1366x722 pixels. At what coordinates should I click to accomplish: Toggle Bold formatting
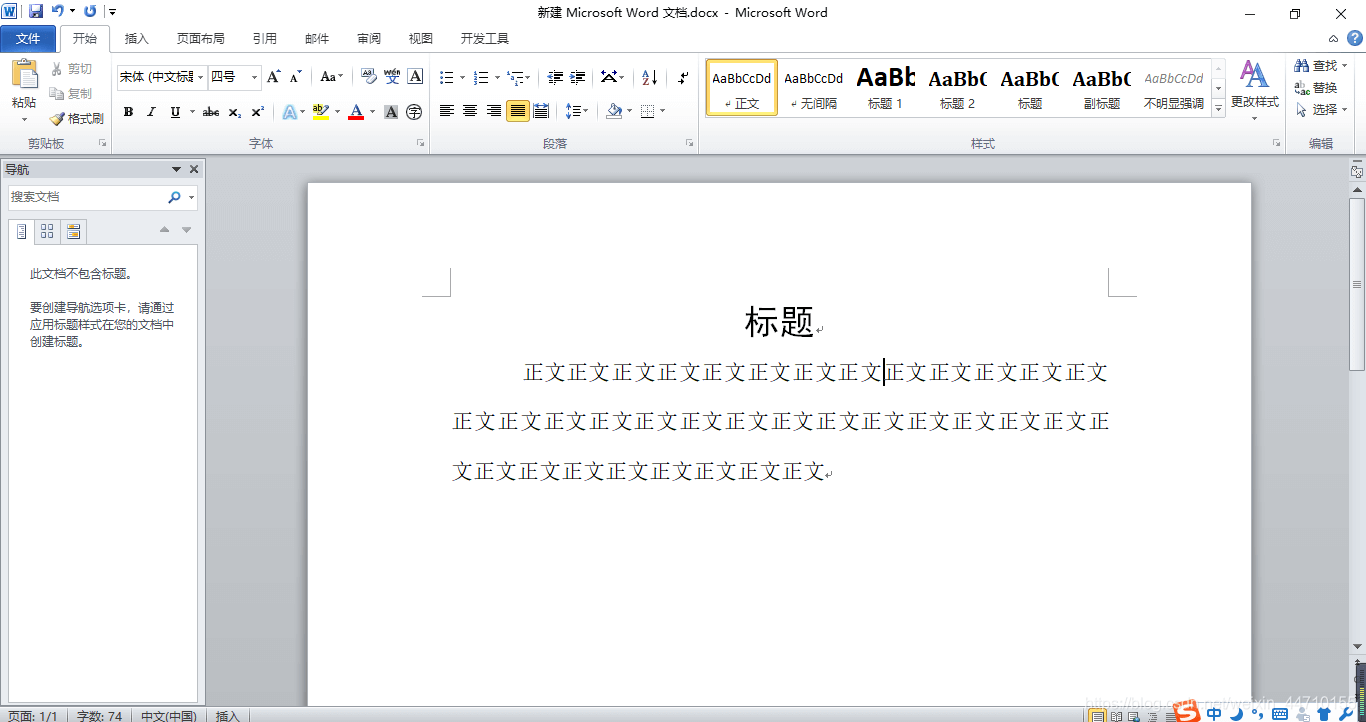128,112
